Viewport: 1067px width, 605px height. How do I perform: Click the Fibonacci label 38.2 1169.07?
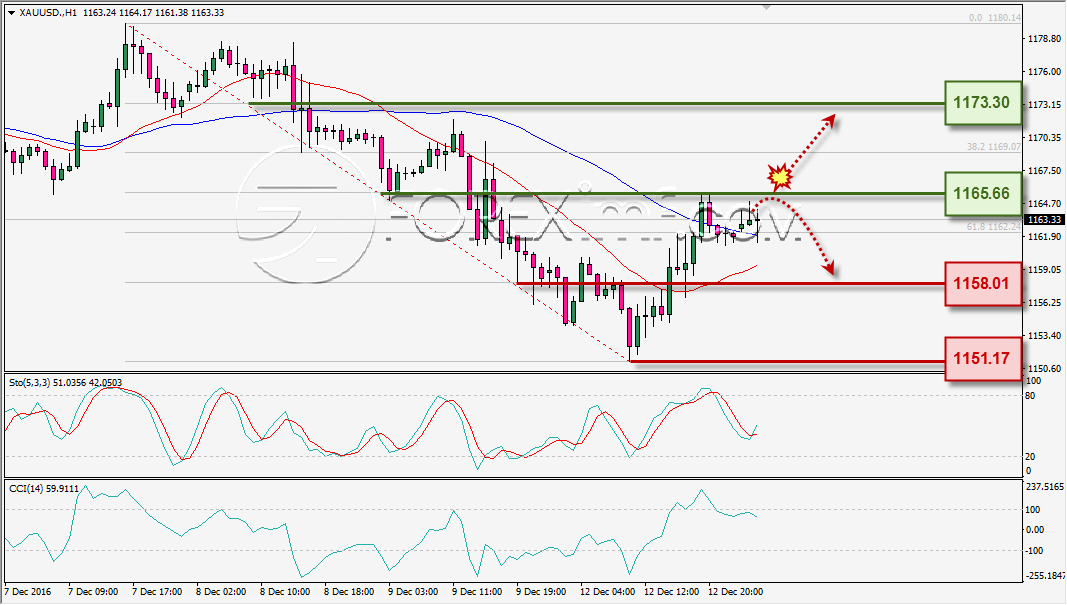(994, 146)
